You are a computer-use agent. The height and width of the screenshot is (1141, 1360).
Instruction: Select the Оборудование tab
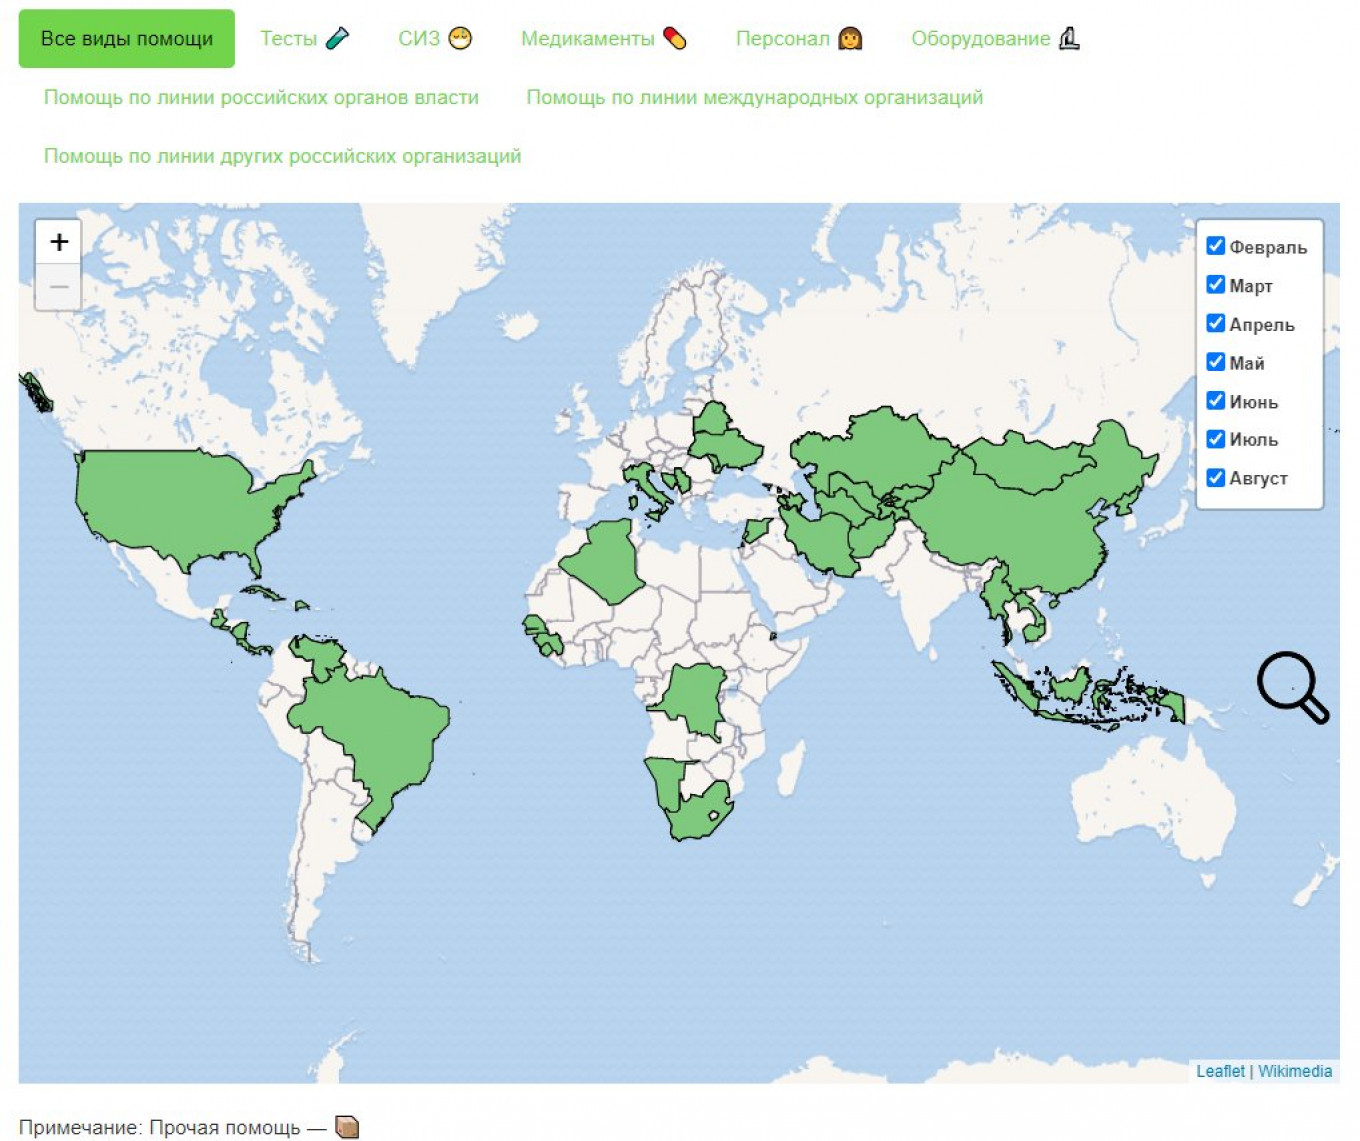(996, 39)
